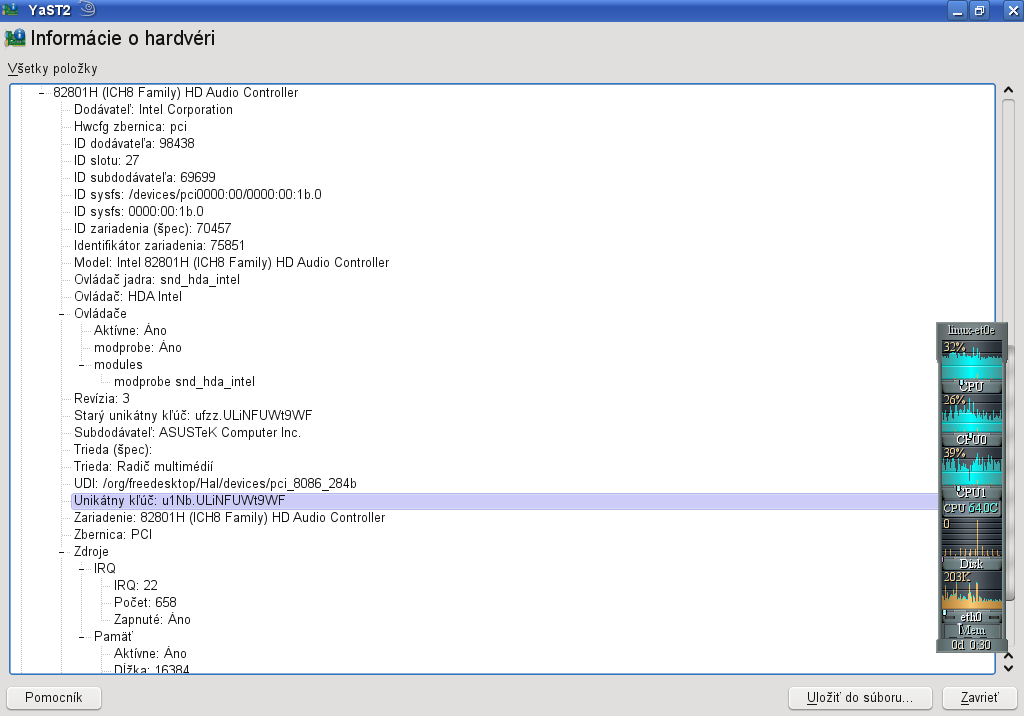Click the Všetky položky label

(52, 69)
